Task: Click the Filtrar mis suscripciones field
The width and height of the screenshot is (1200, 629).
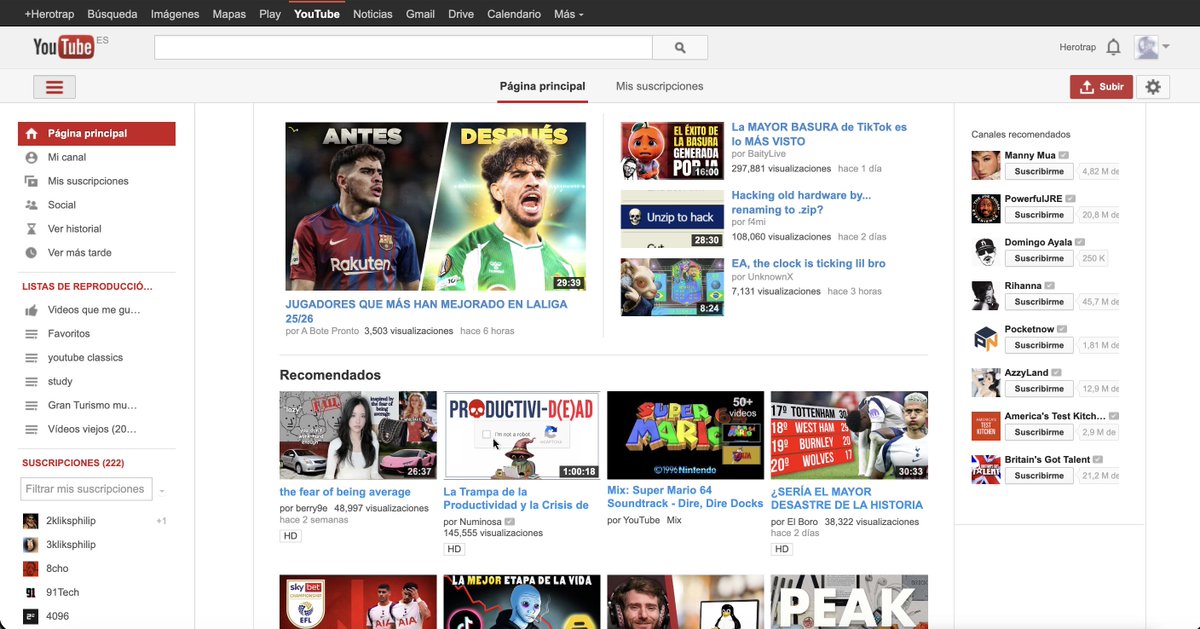Action: 86,489
